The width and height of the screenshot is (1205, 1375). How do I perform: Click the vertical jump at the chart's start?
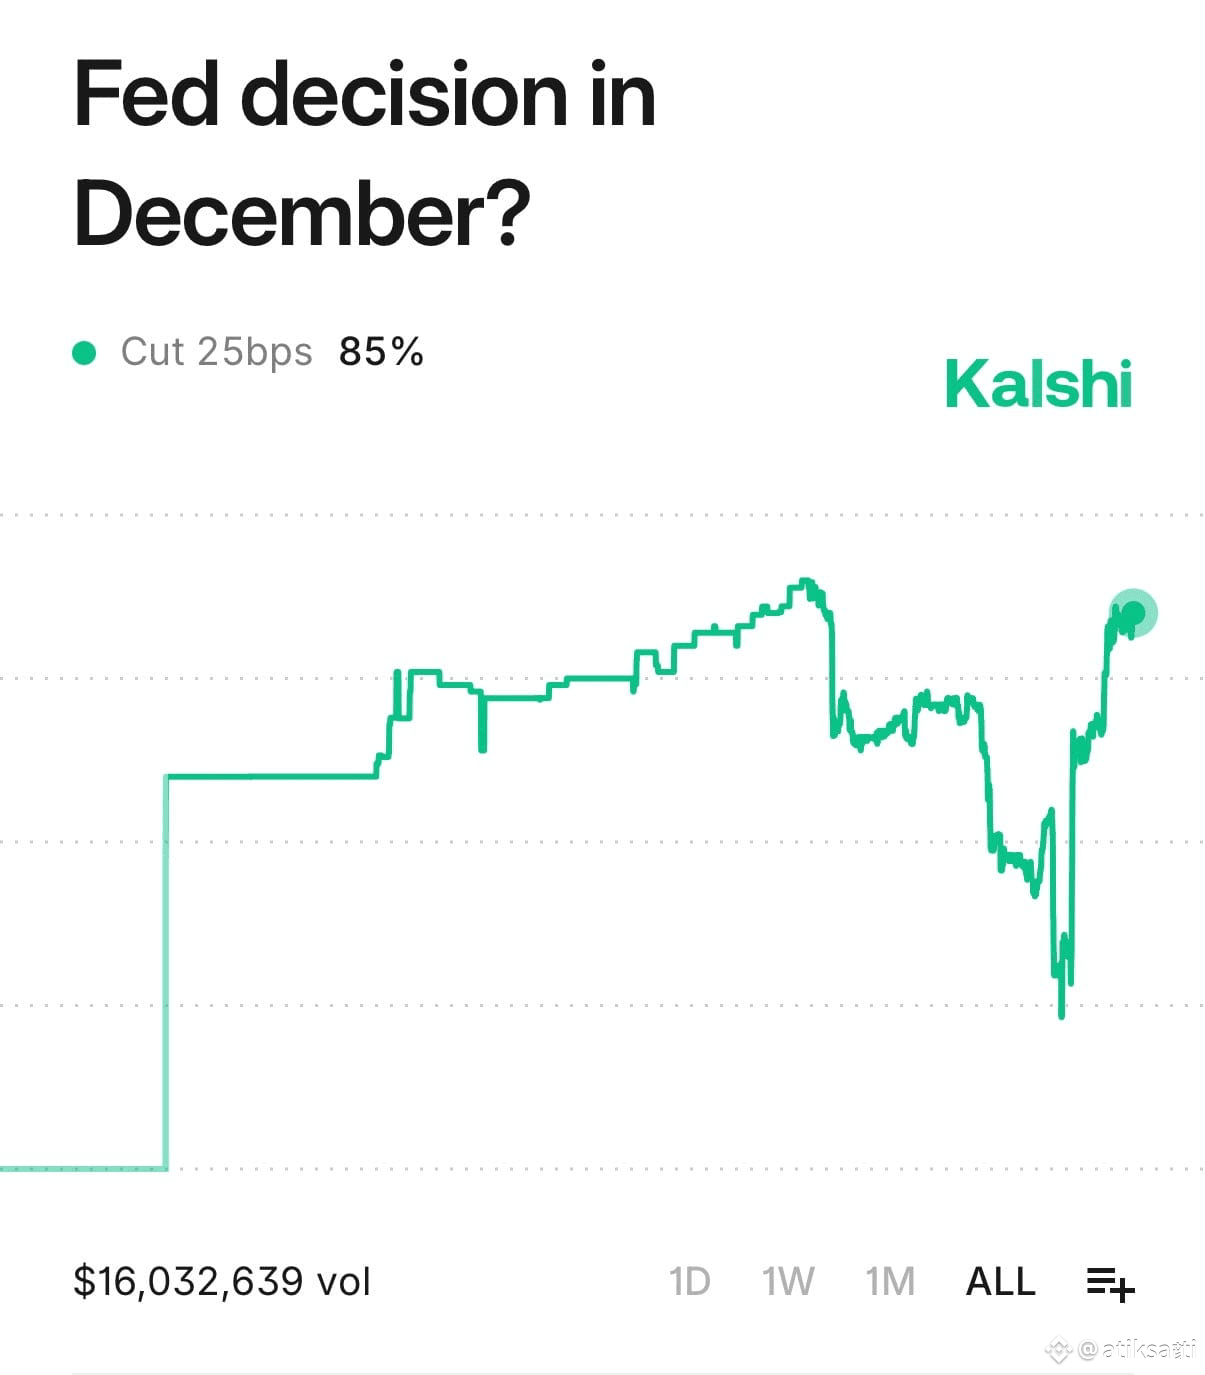coord(166,972)
